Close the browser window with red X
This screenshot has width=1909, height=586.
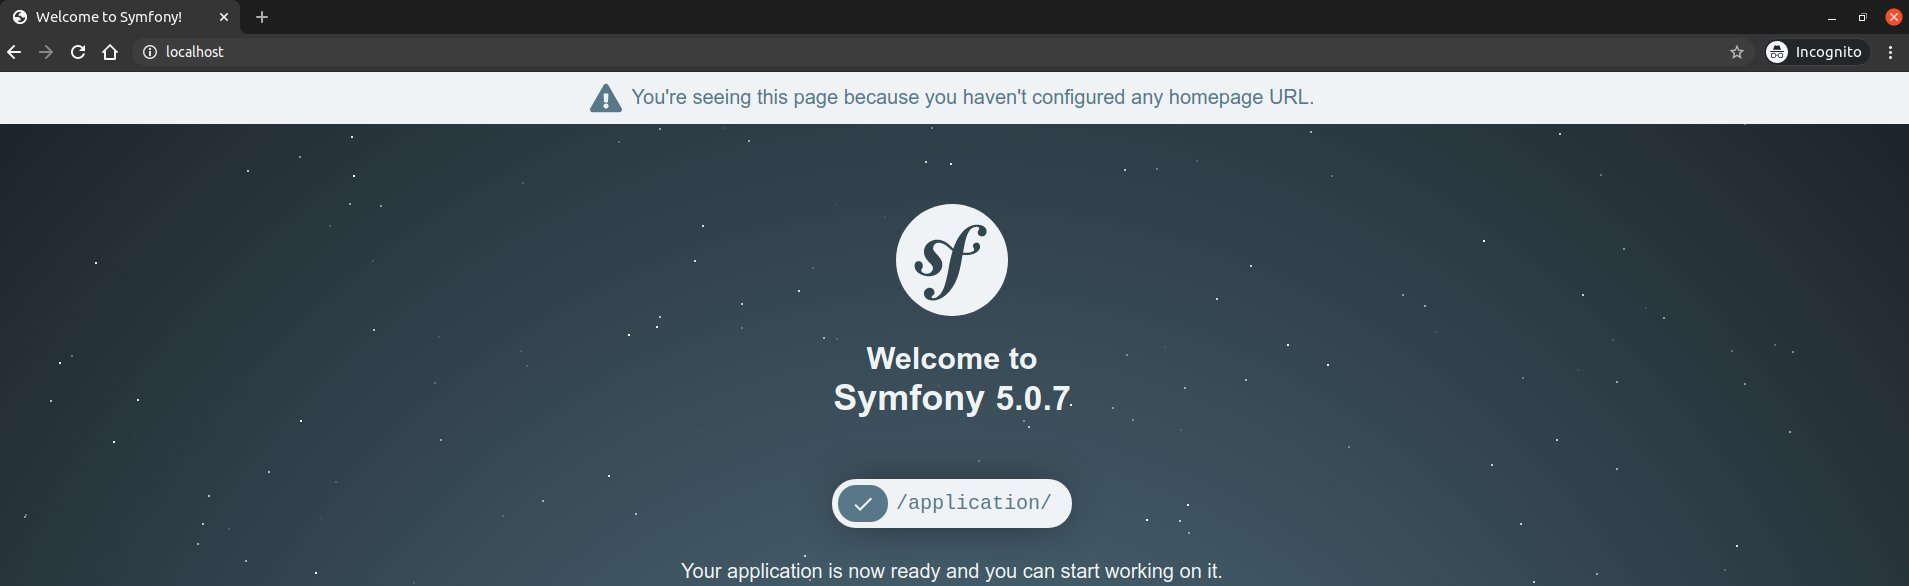click(1894, 17)
